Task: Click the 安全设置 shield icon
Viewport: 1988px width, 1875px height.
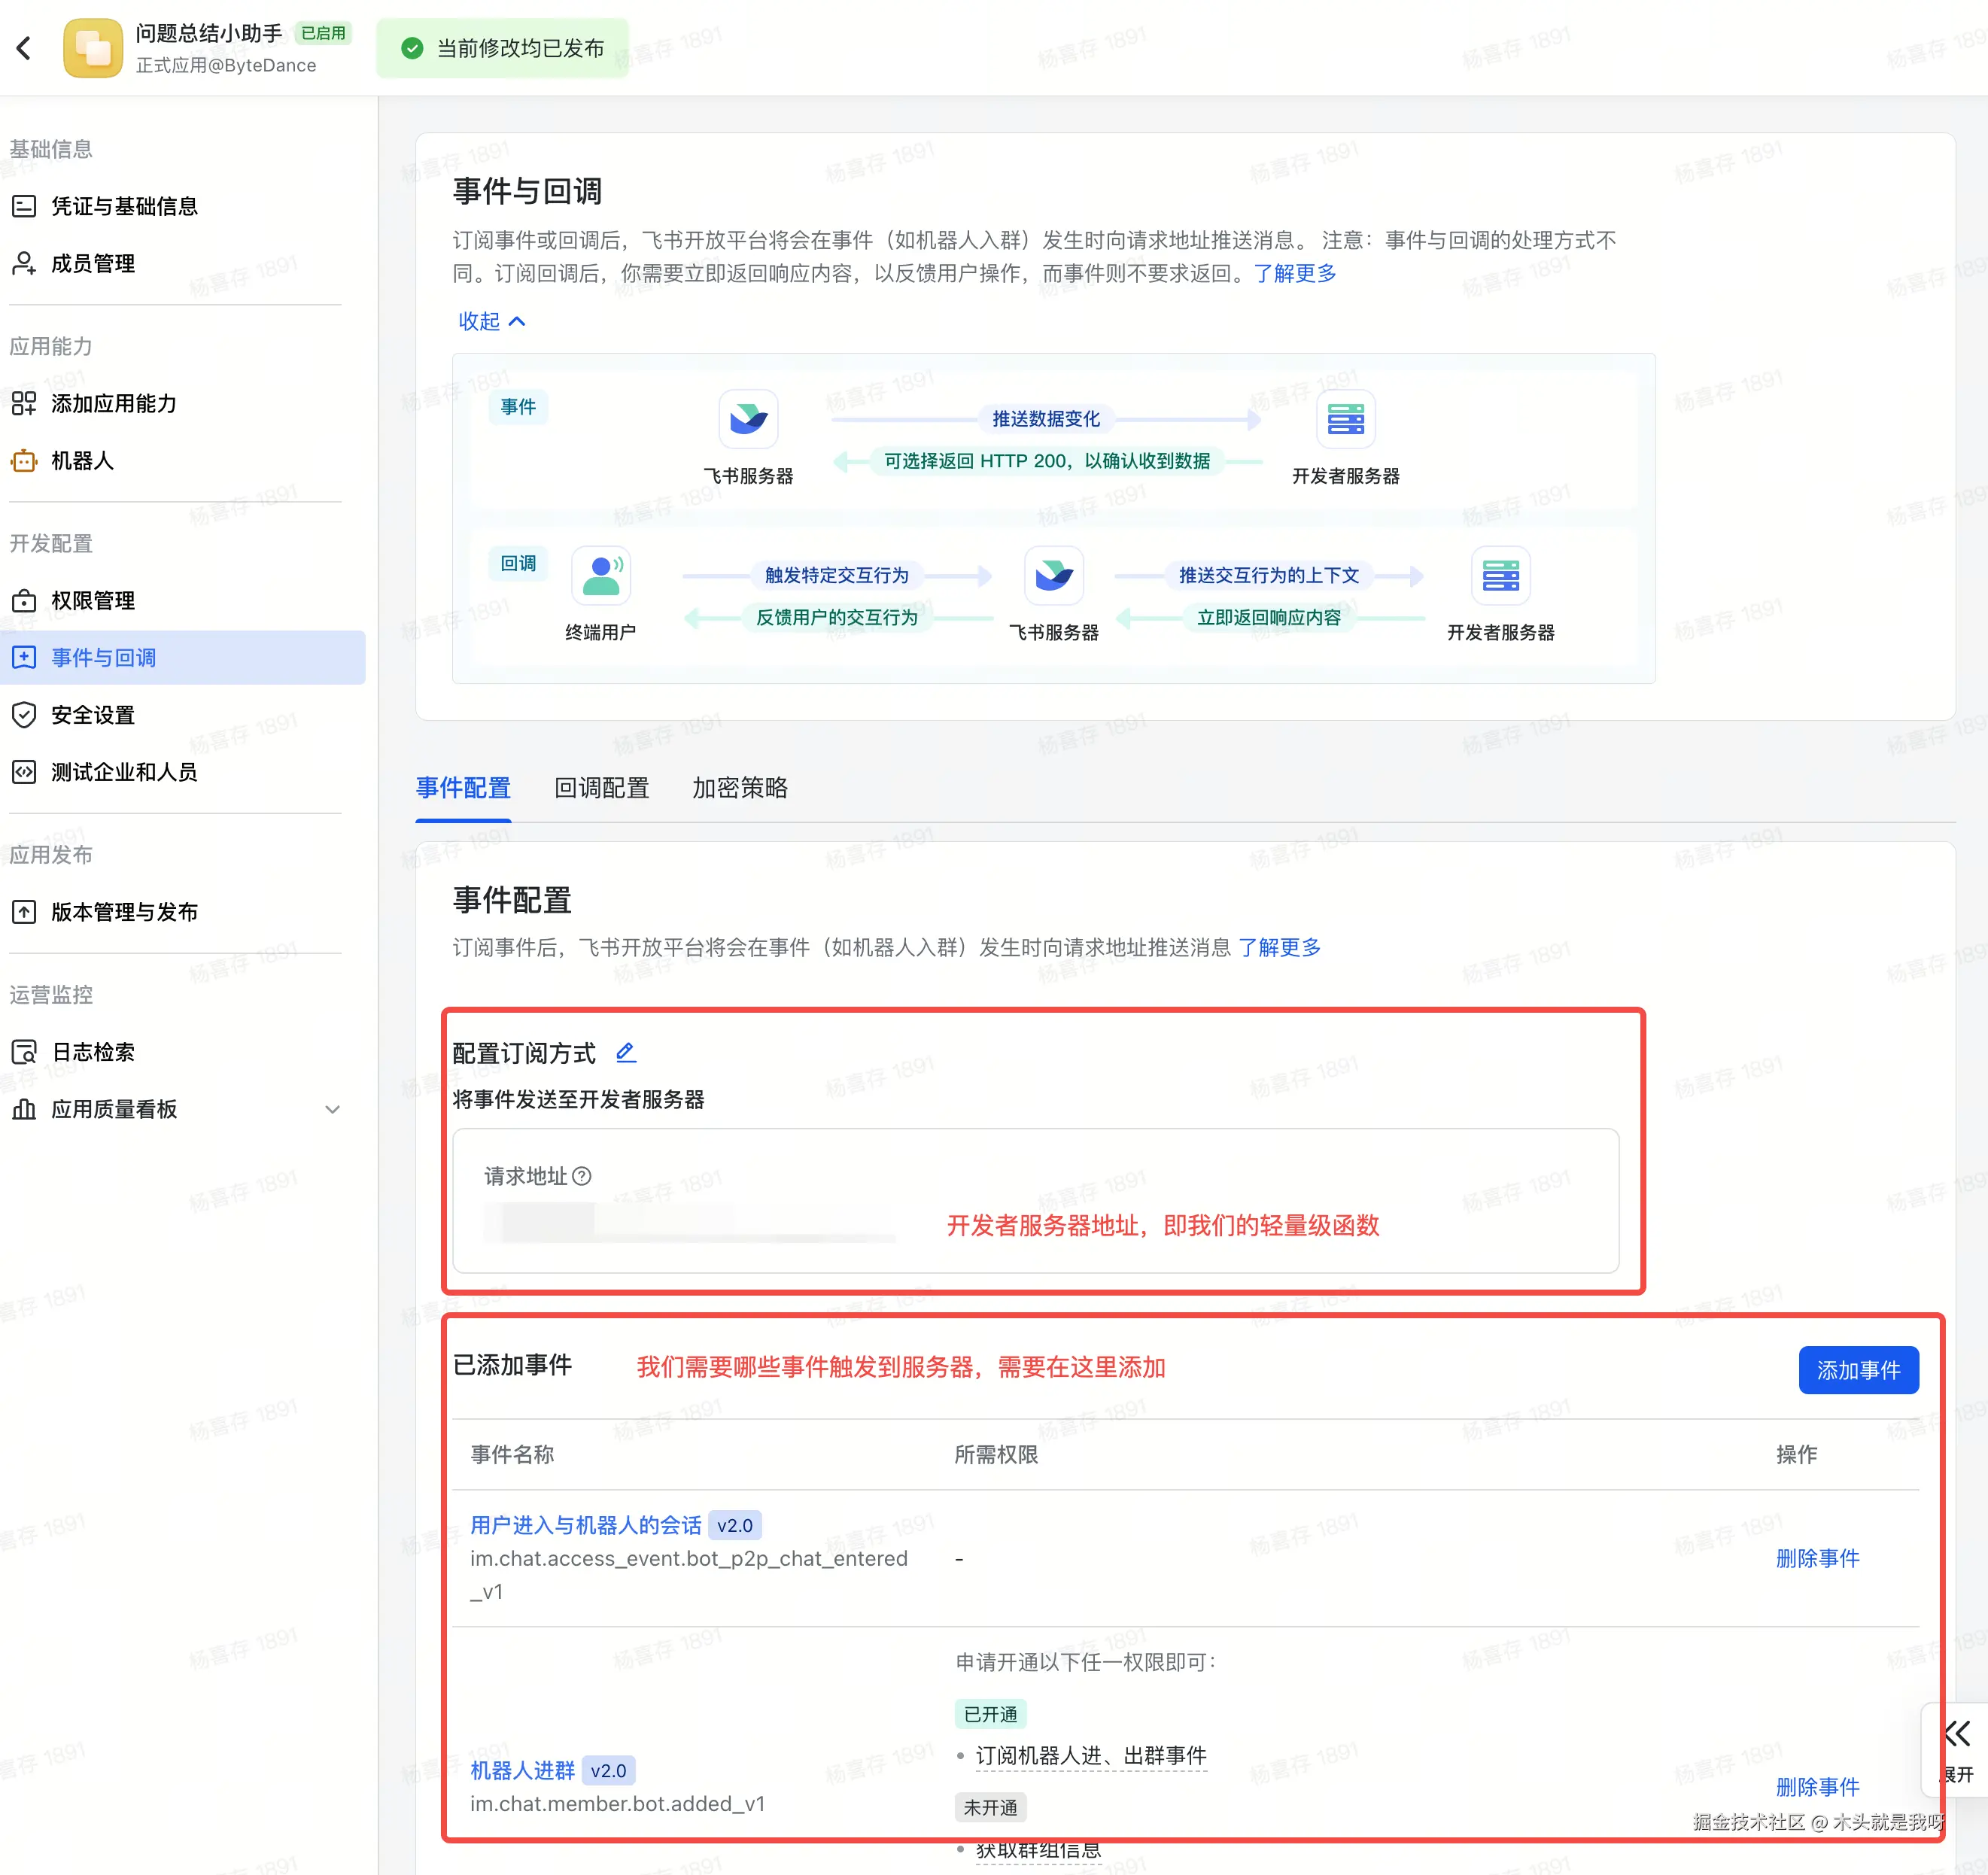Action: [24, 715]
